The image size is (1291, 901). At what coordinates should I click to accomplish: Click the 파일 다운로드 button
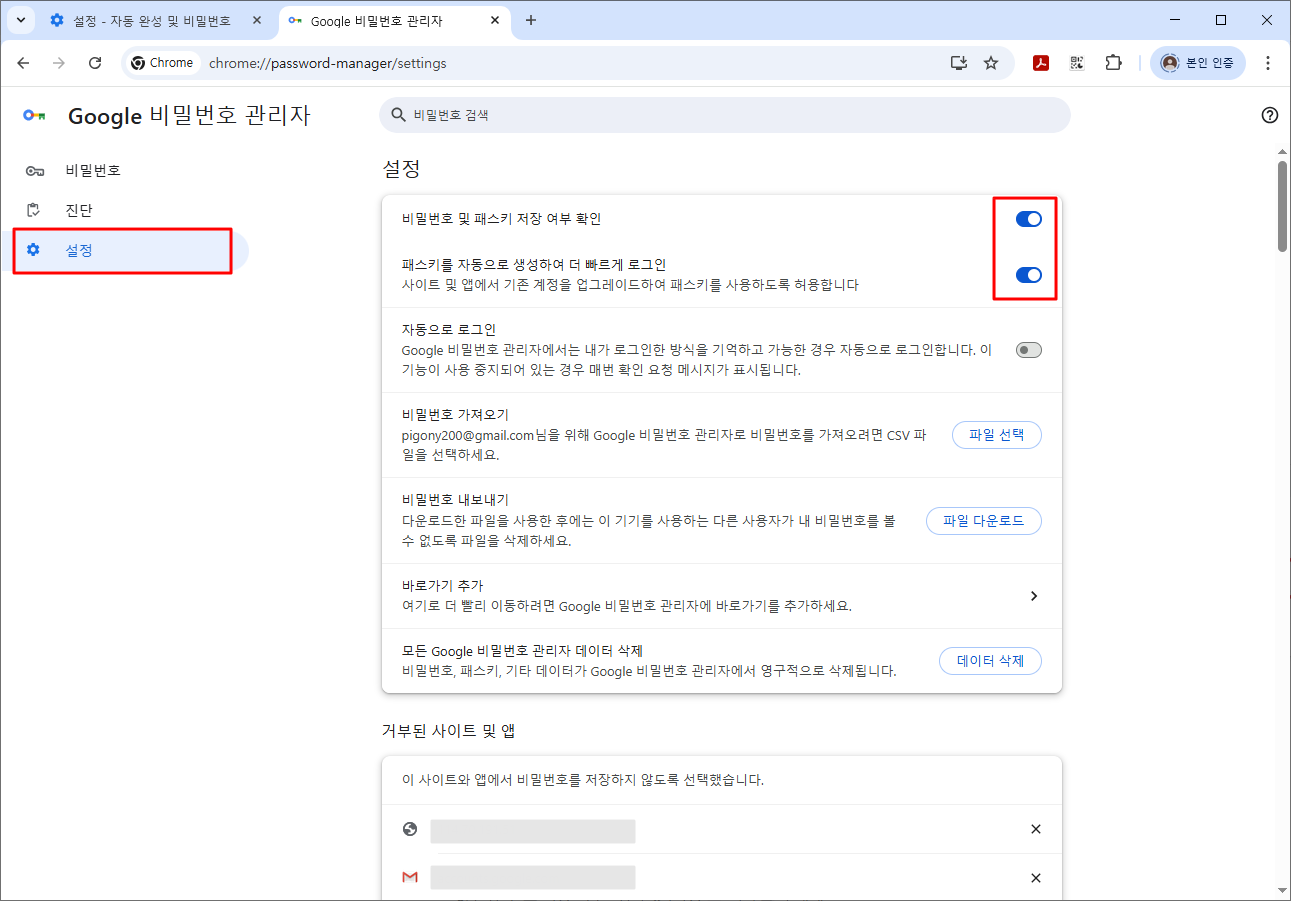[x=984, y=521]
